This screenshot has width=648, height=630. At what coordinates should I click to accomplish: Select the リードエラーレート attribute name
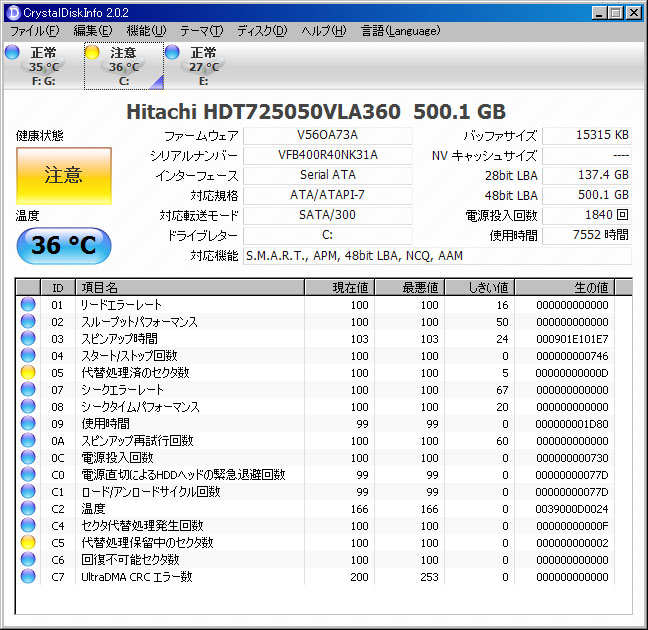point(121,305)
